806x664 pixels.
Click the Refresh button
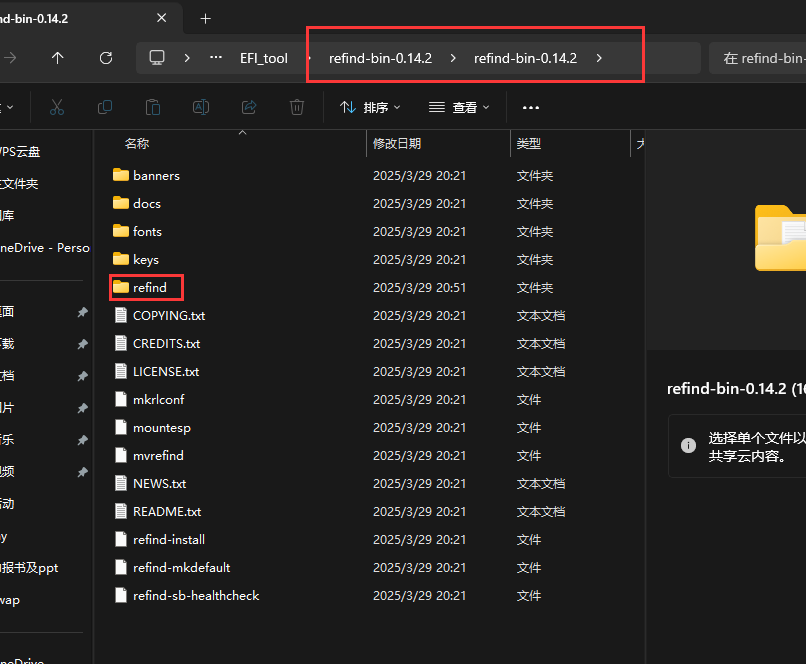coord(106,58)
